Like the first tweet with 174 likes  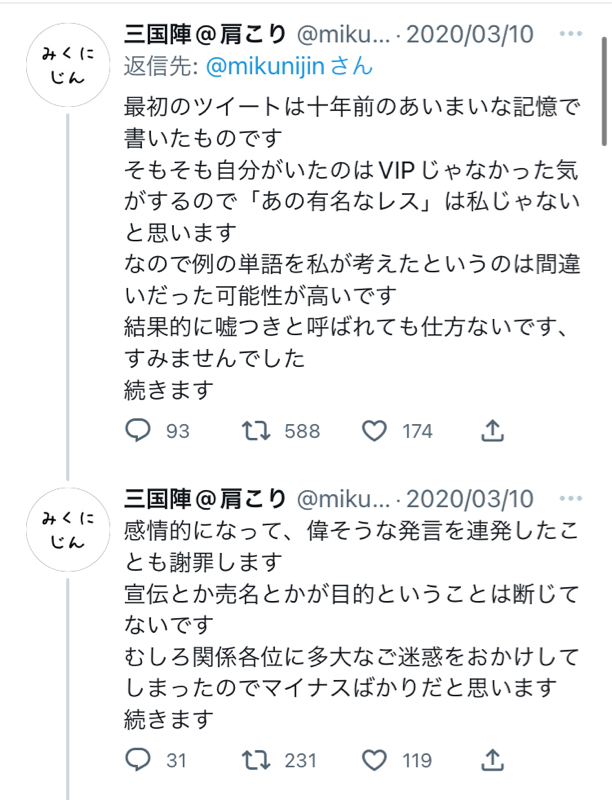[374, 431]
